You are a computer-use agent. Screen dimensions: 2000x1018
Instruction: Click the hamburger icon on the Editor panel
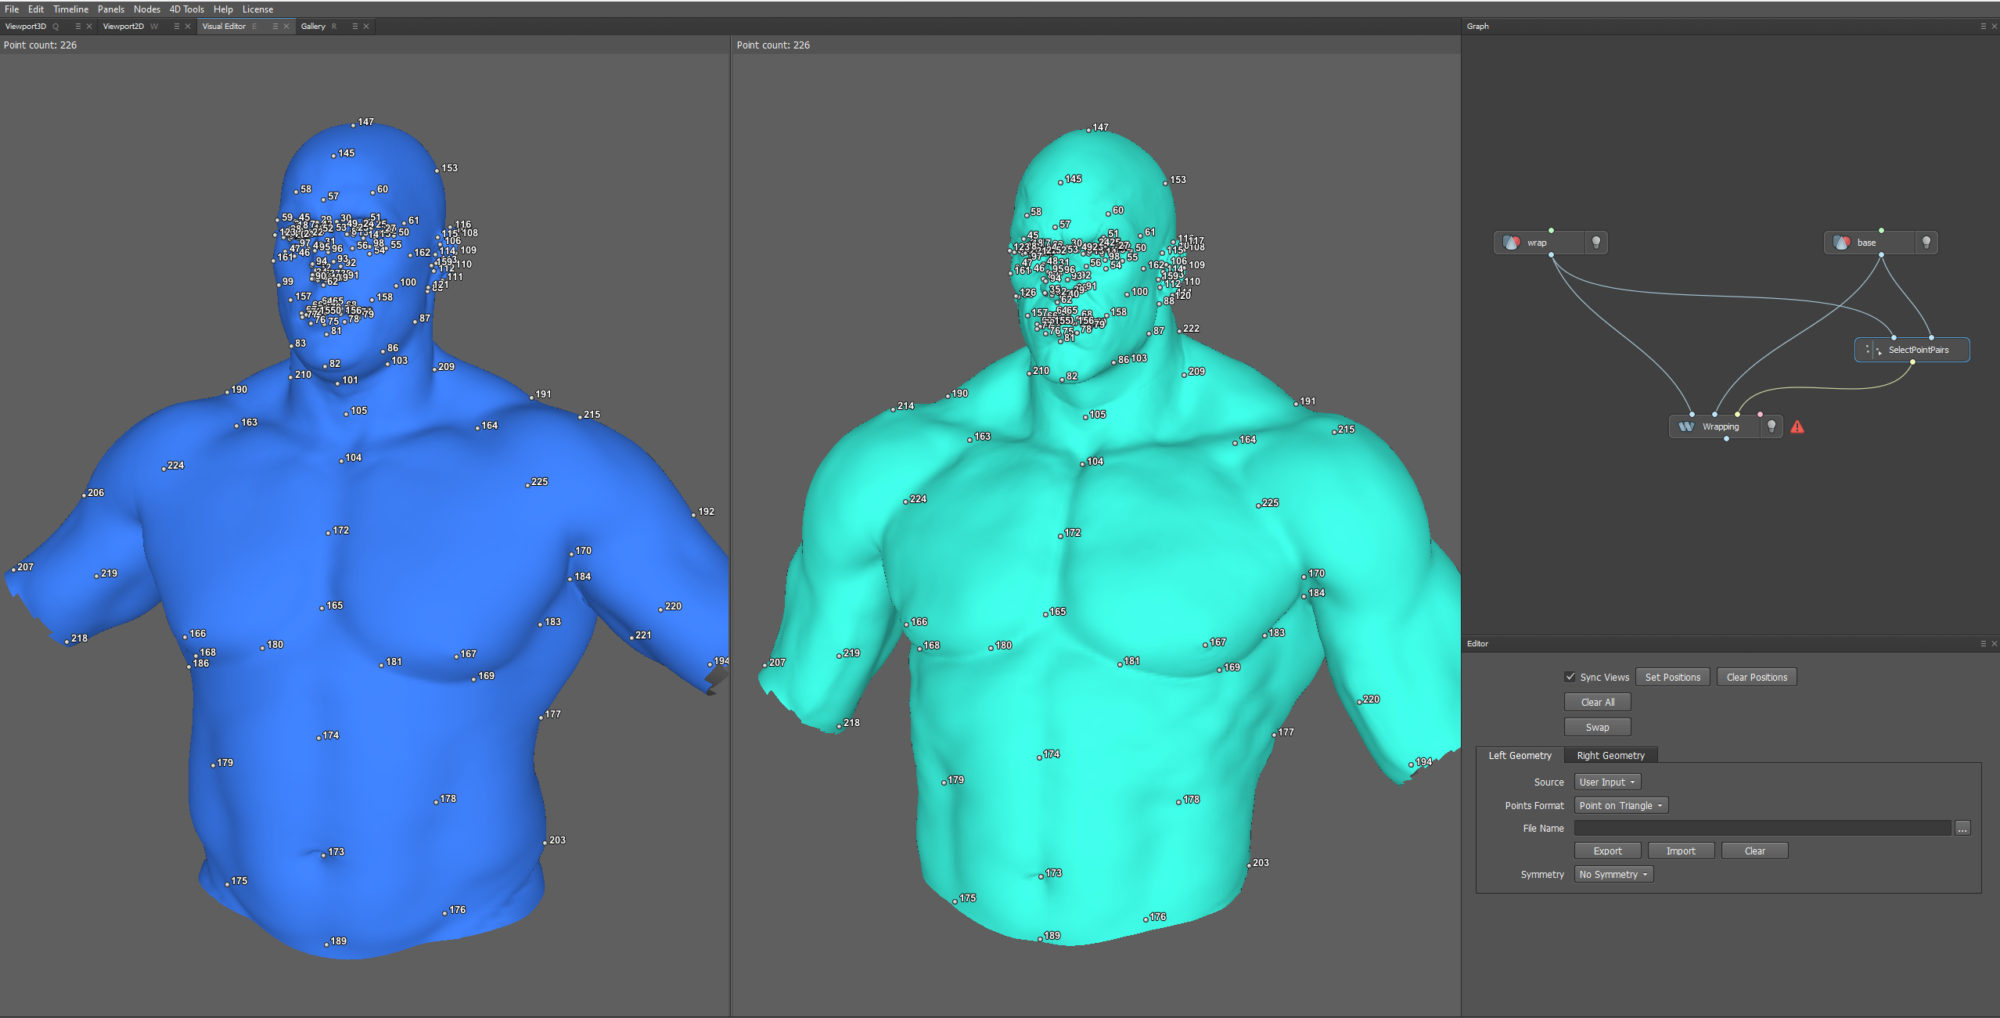pyautogui.click(x=1983, y=644)
